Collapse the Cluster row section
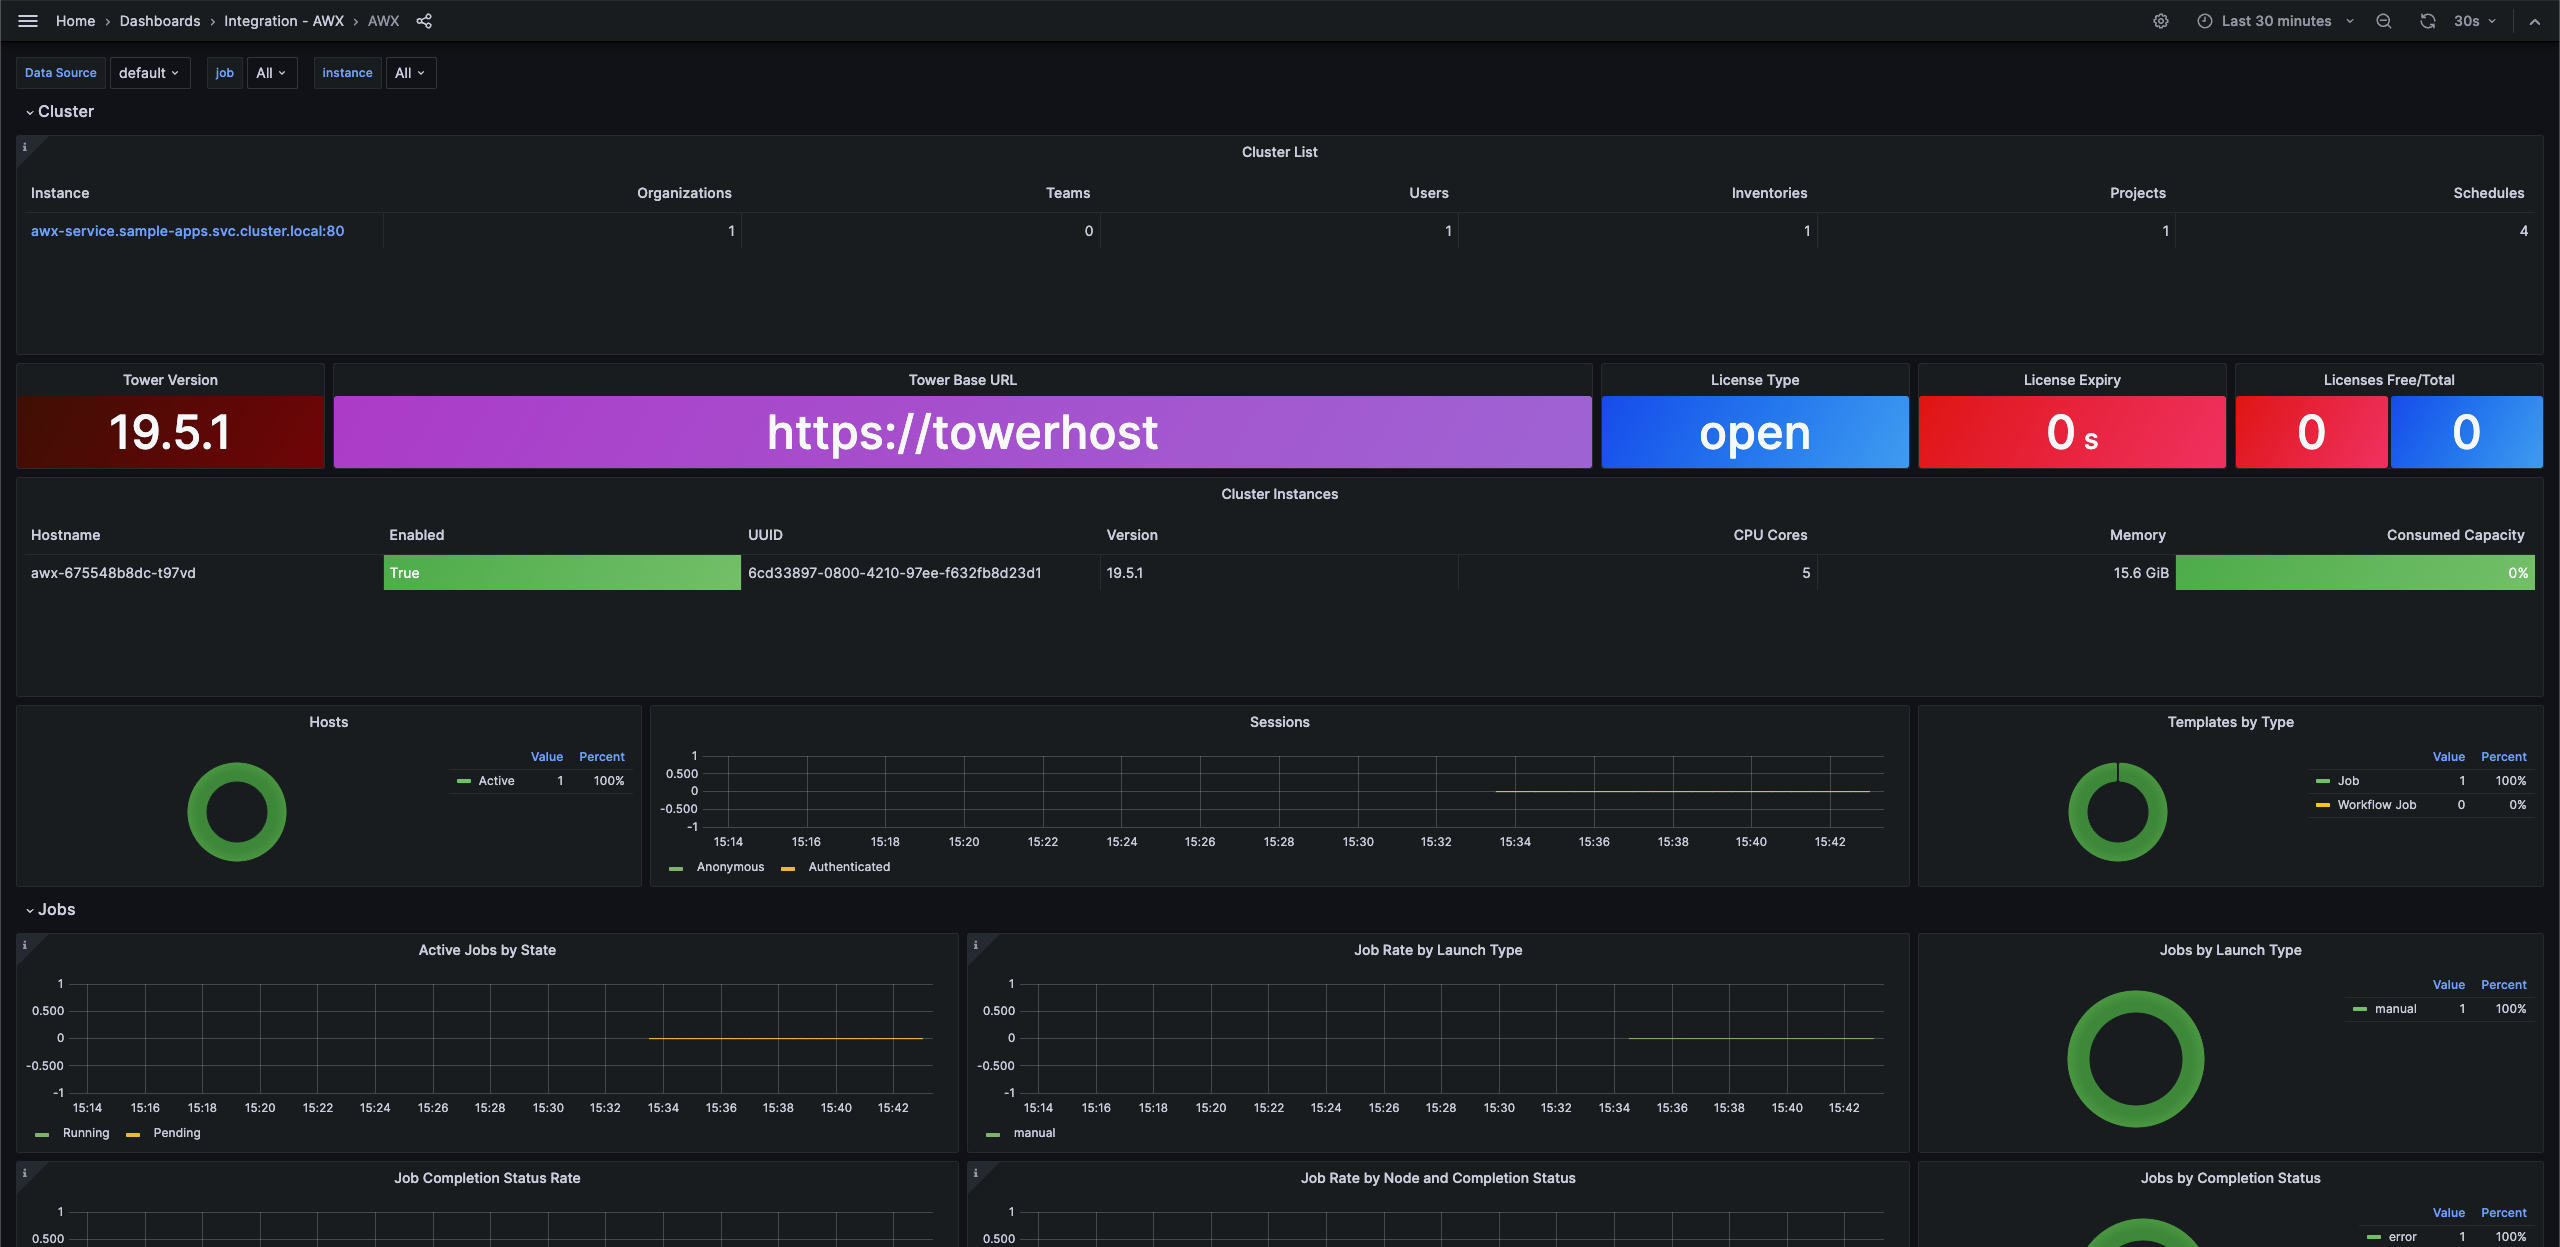Viewport: 2560px width, 1247px height. pyautogui.click(x=60, y=112)
